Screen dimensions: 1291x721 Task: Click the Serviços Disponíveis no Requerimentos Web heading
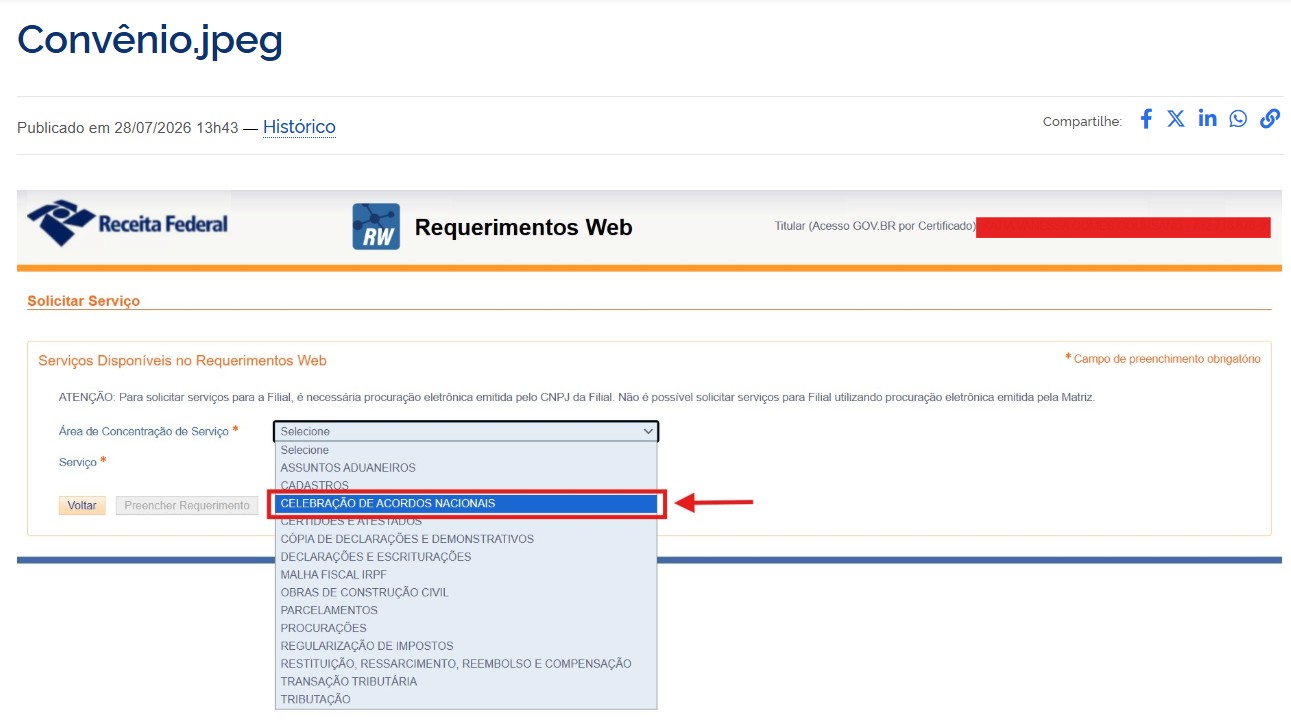point(182,360)
